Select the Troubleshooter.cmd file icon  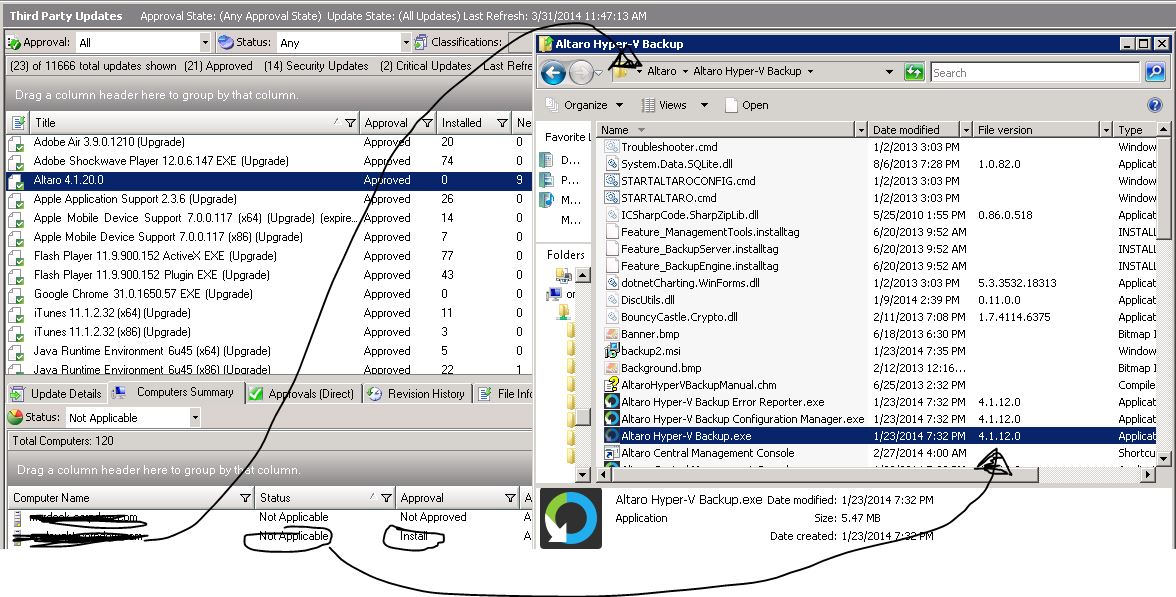click(x=611, y=146)
